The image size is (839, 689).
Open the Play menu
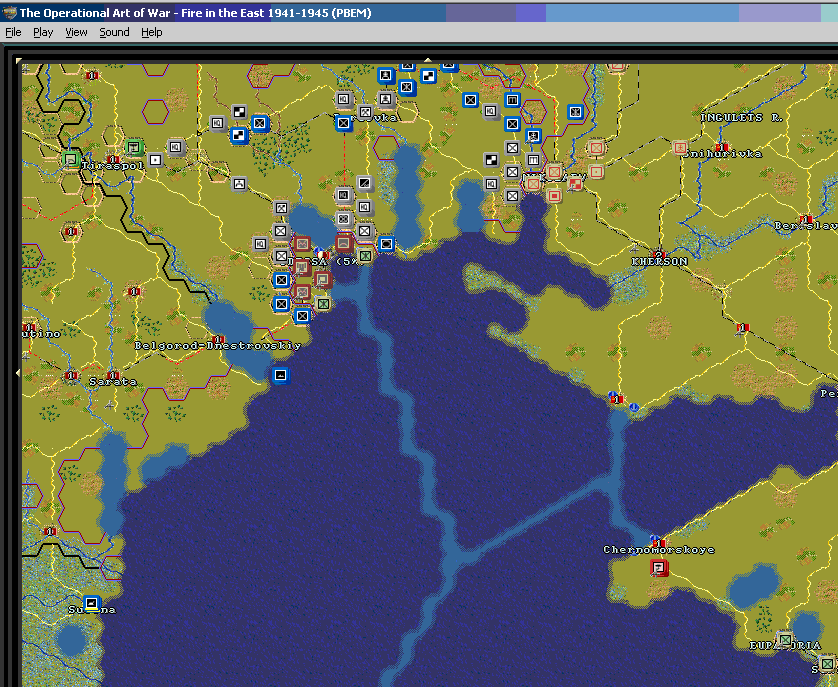[x=43, y=33]
